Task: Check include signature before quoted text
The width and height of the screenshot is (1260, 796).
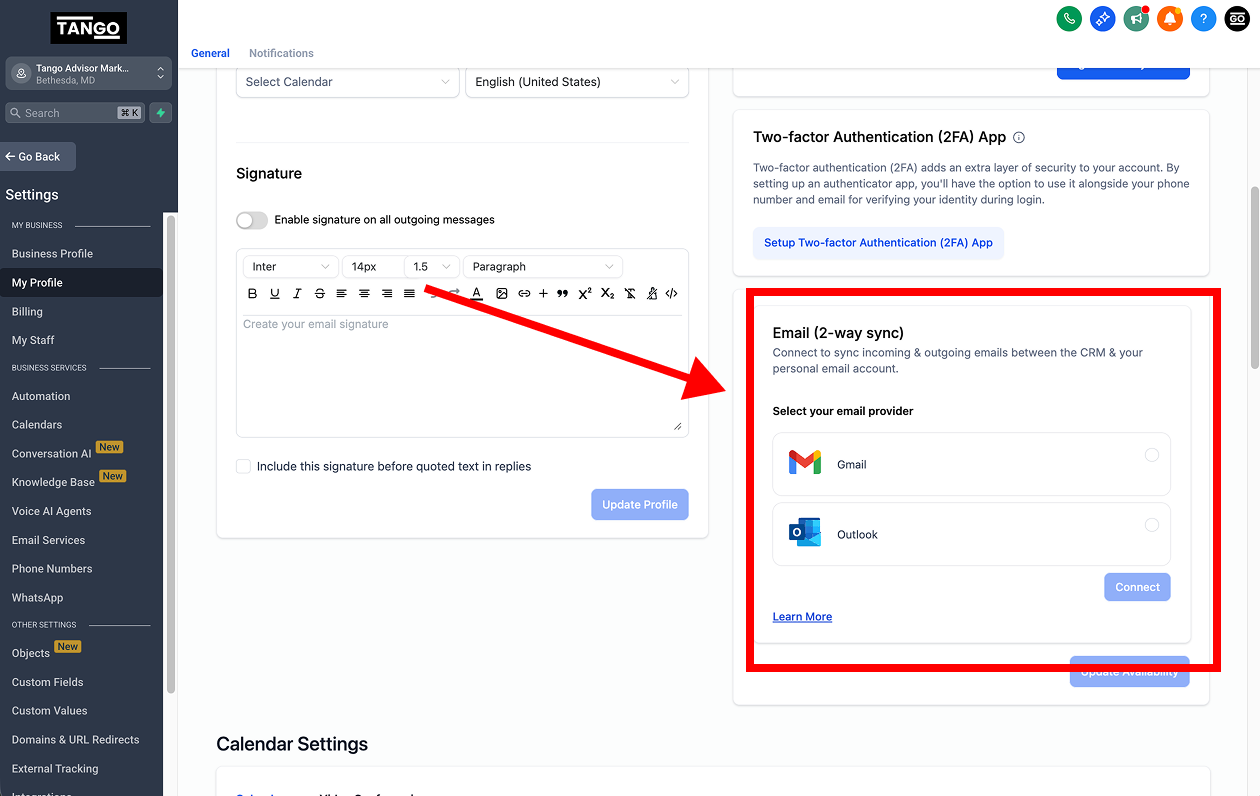Action: (x=243, y=466)
